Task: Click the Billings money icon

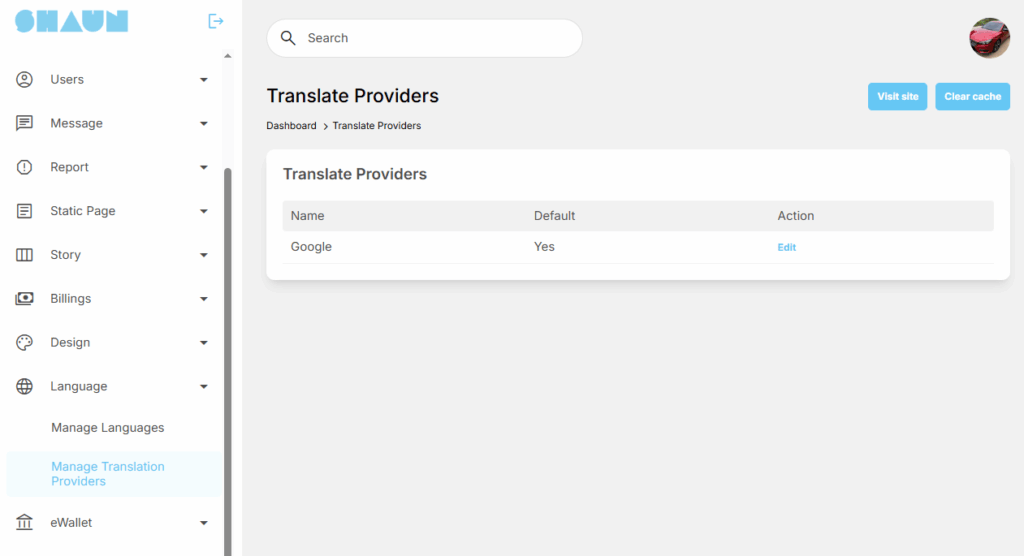Action: (x=25, y=299)
